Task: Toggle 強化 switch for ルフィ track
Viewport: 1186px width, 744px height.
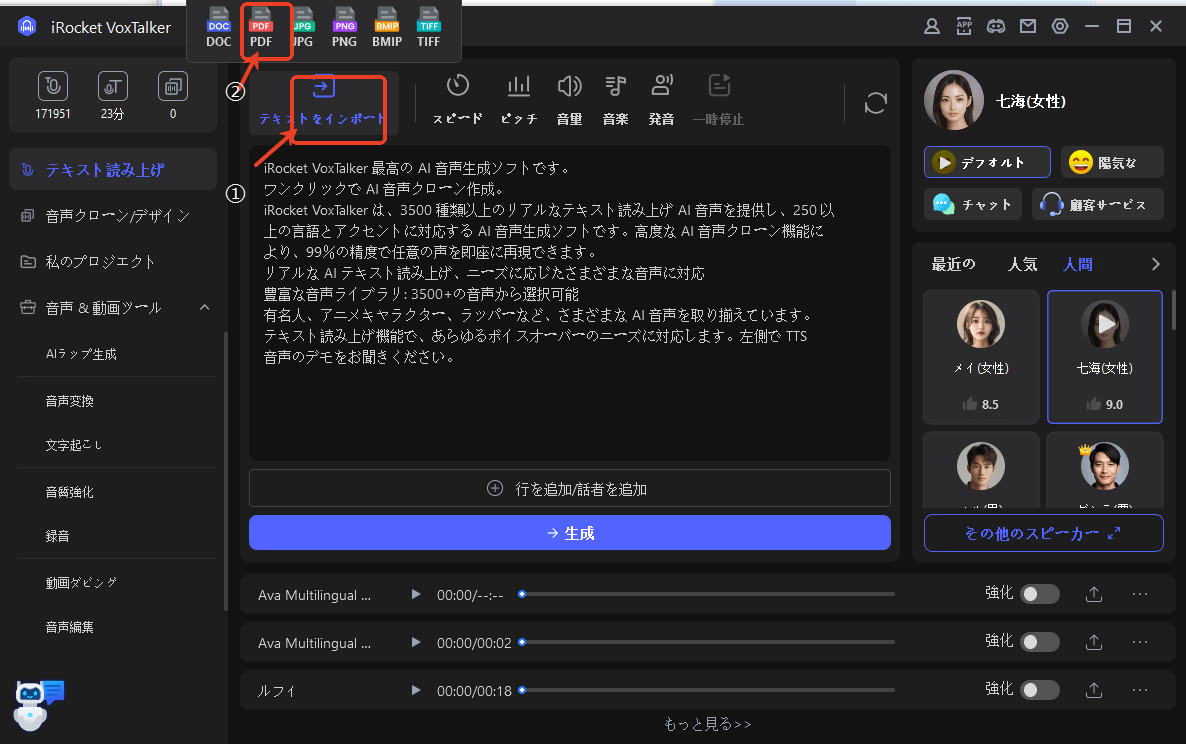Action: (1040, 690)
